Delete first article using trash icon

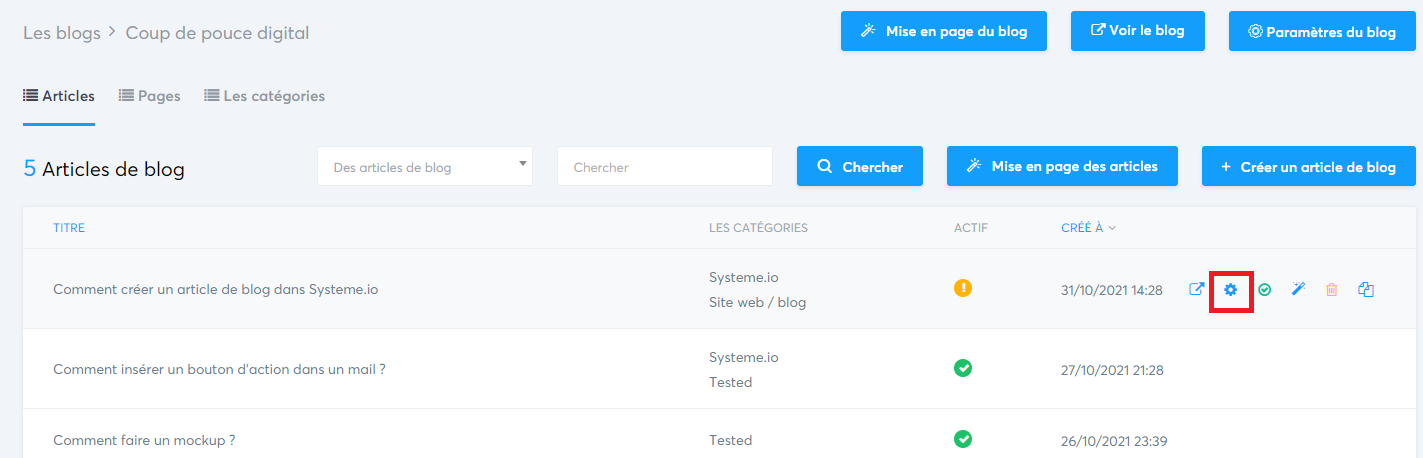coord(1332,289)
